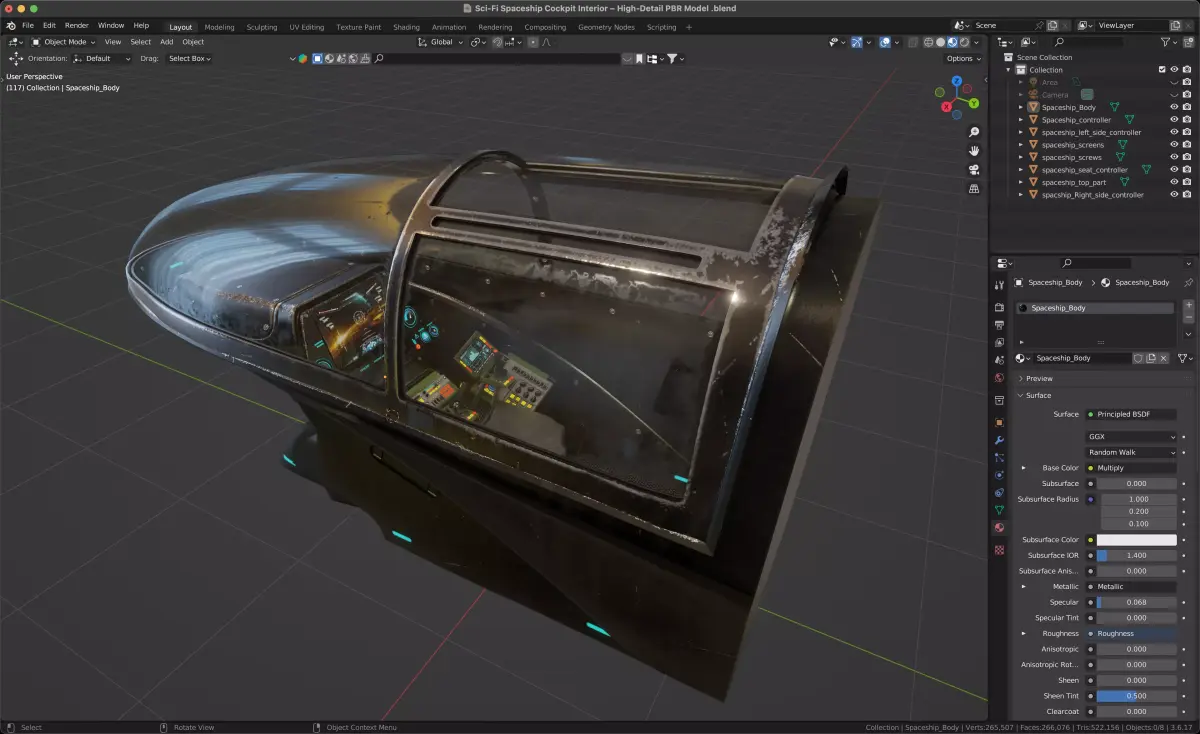
Task: Click the blue Z axis on navigation gizmo
Action: pyautogui.click(x=957, y=81)
